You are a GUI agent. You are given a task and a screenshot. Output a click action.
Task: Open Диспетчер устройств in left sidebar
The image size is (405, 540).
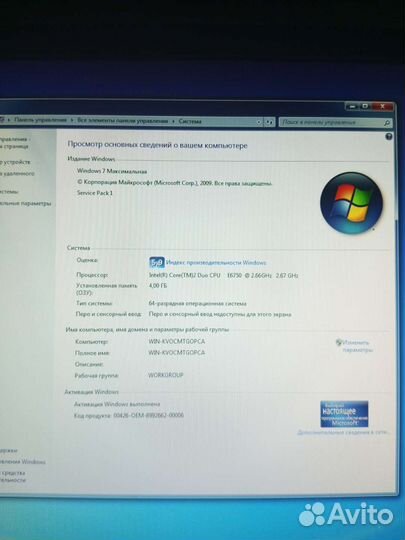point(15,162)
